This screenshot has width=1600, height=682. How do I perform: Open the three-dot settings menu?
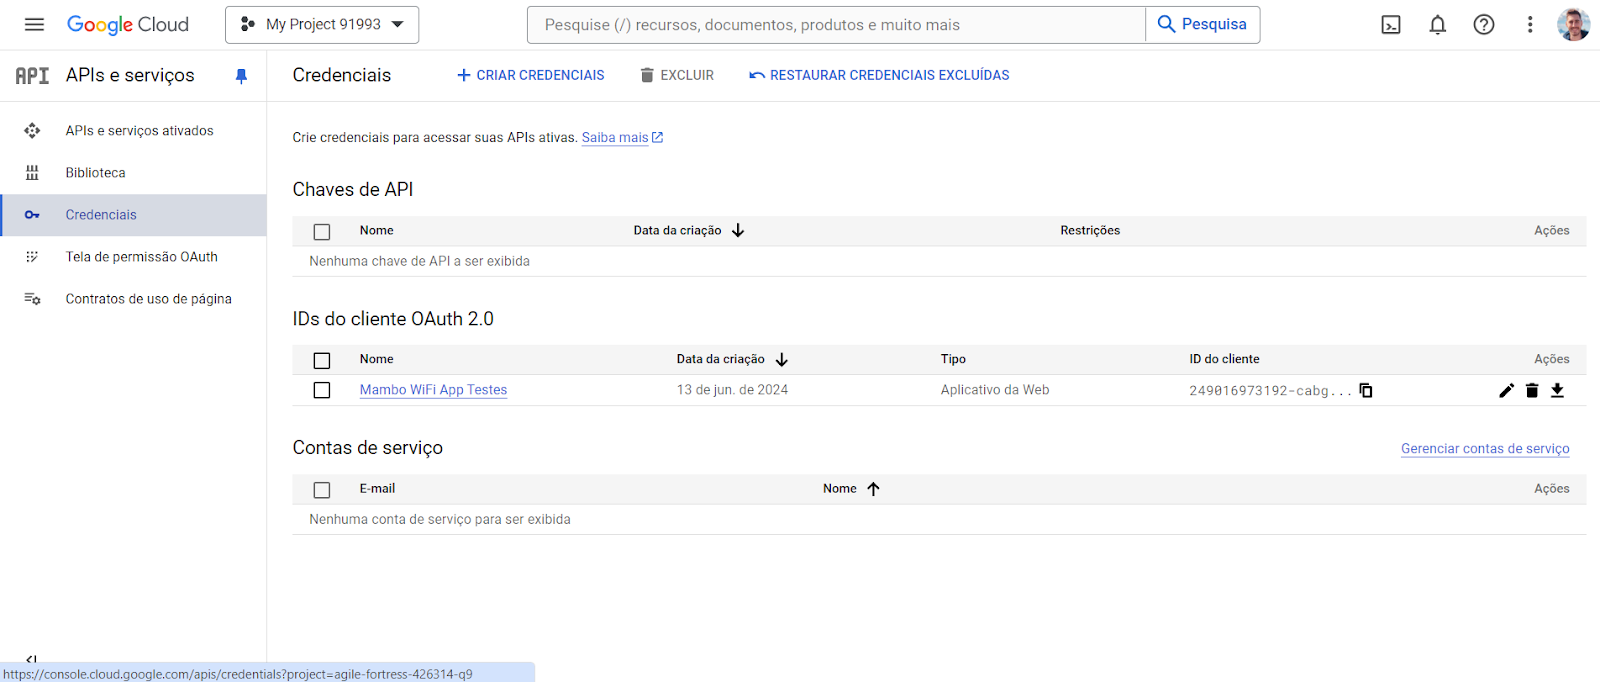coord(1530,25)
